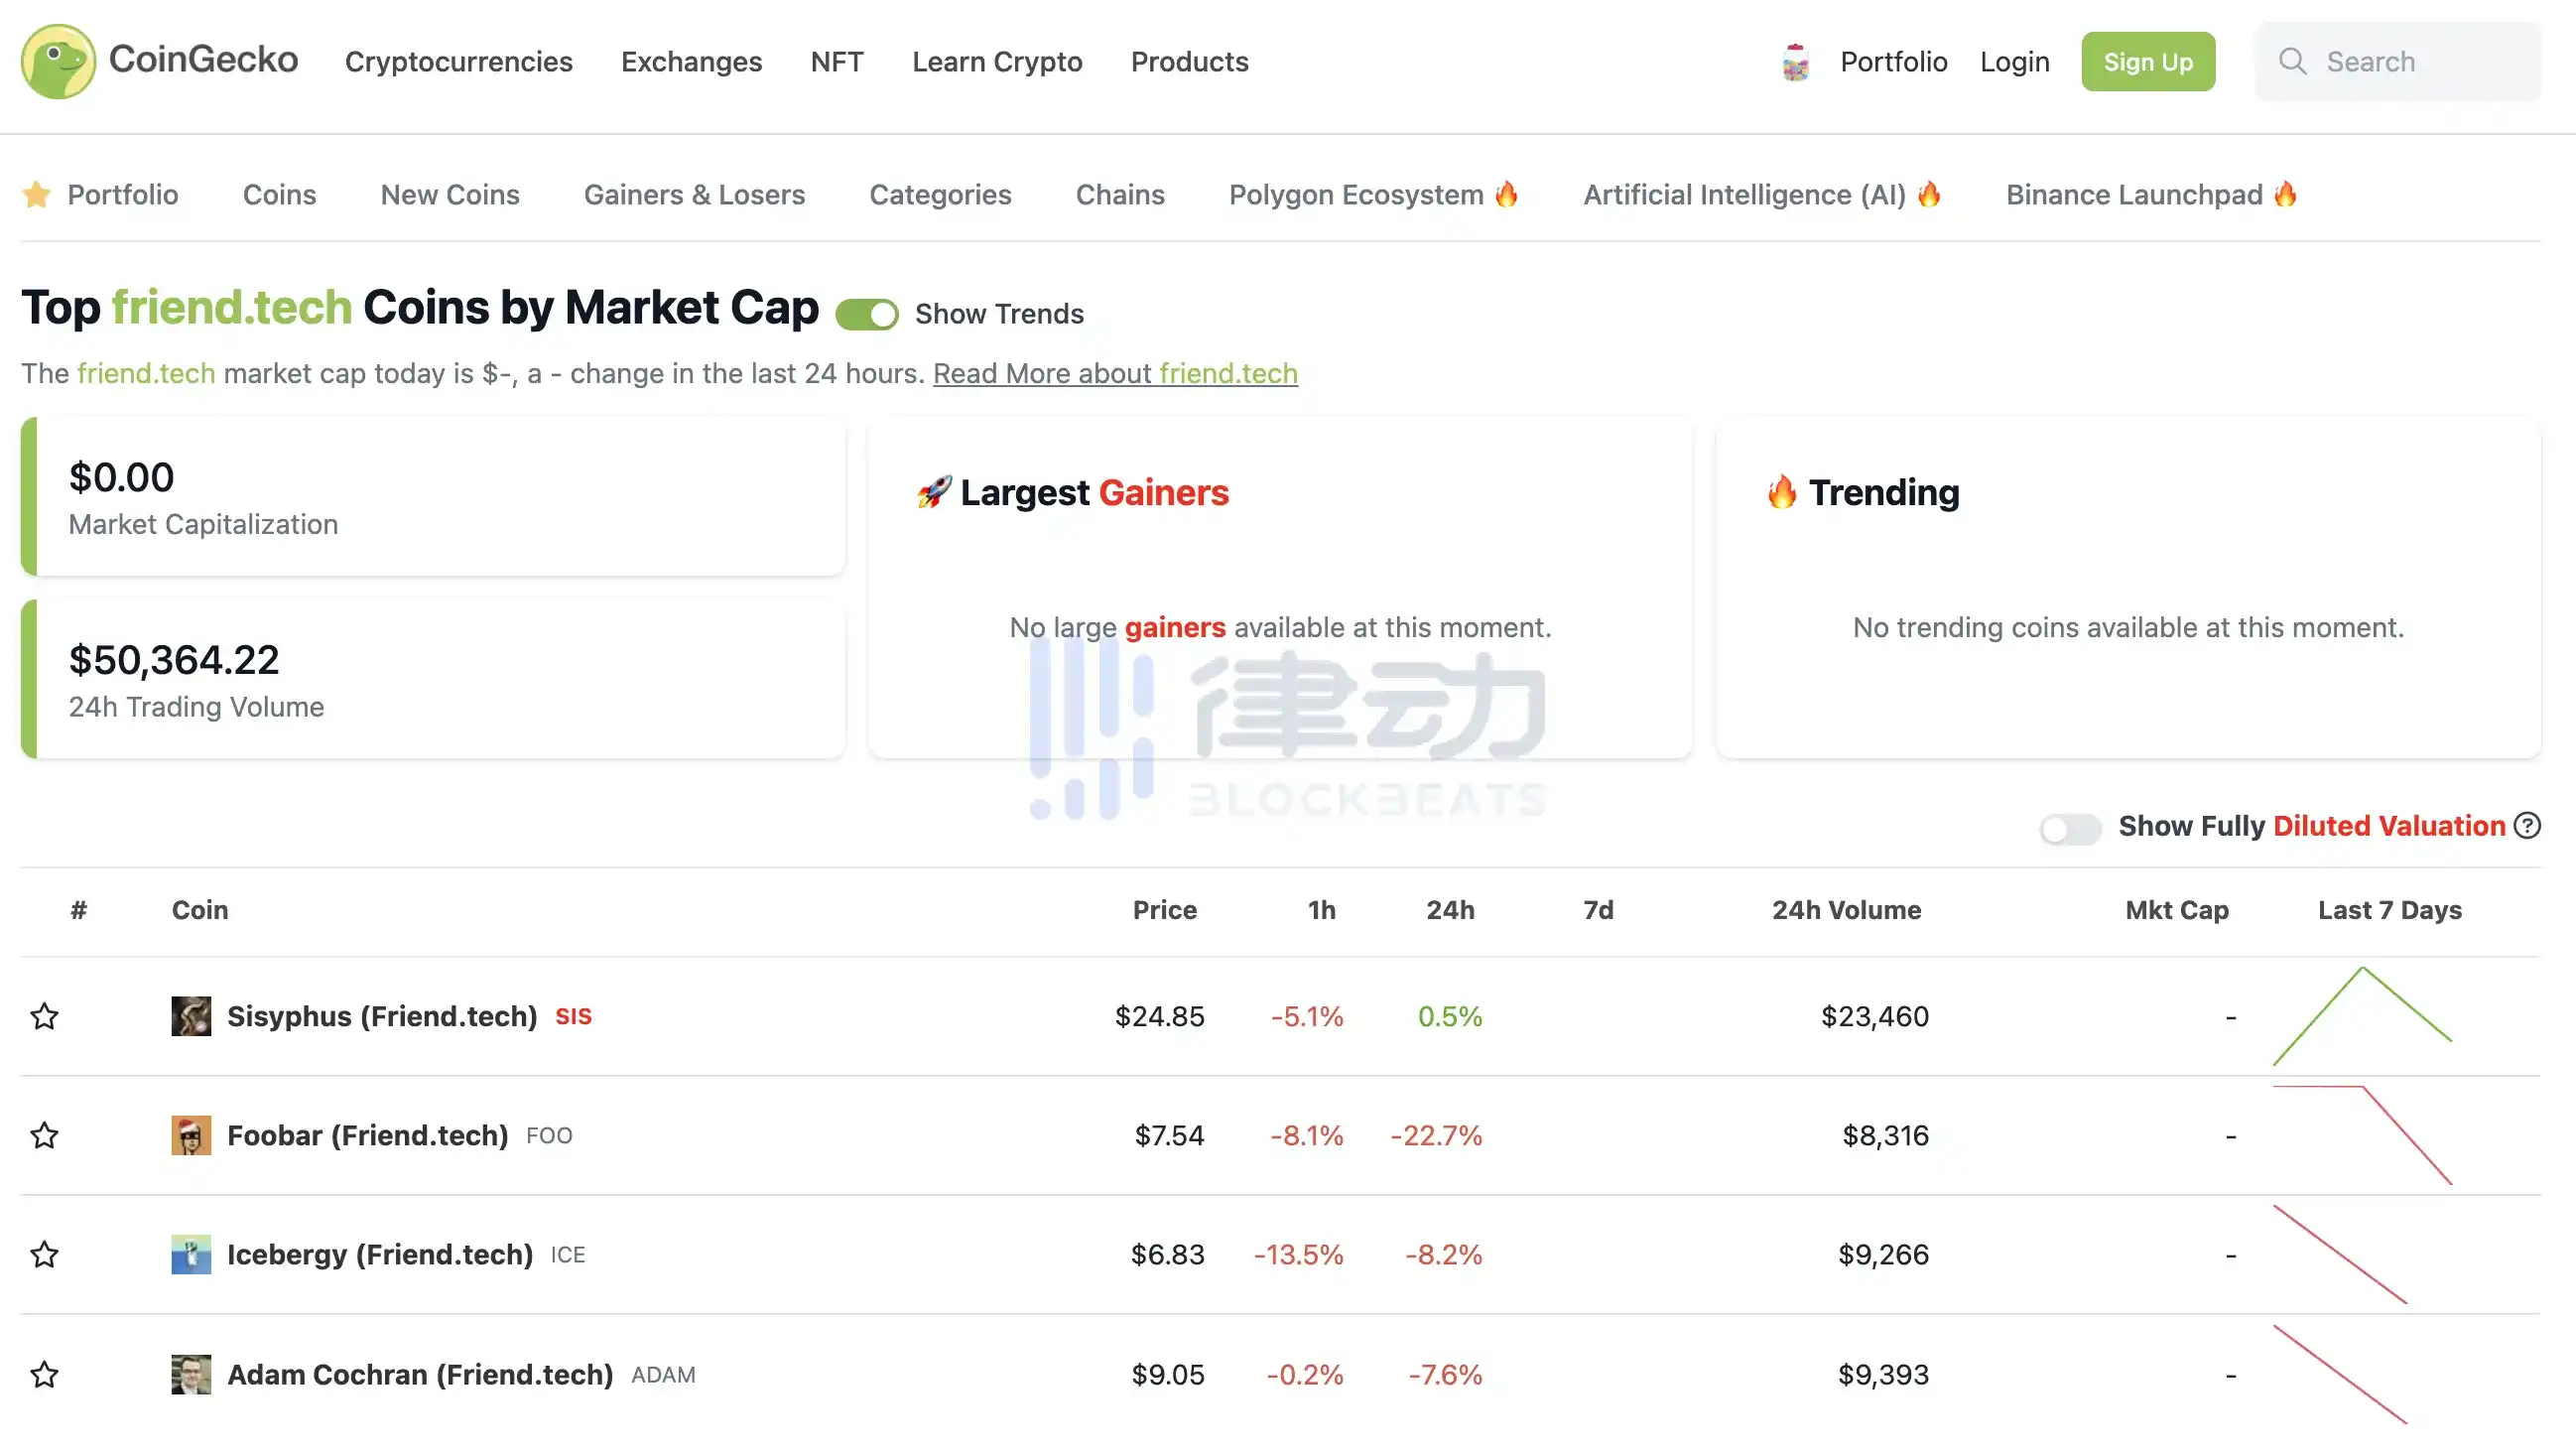Focus the Search input field

tap(2397, 62)
